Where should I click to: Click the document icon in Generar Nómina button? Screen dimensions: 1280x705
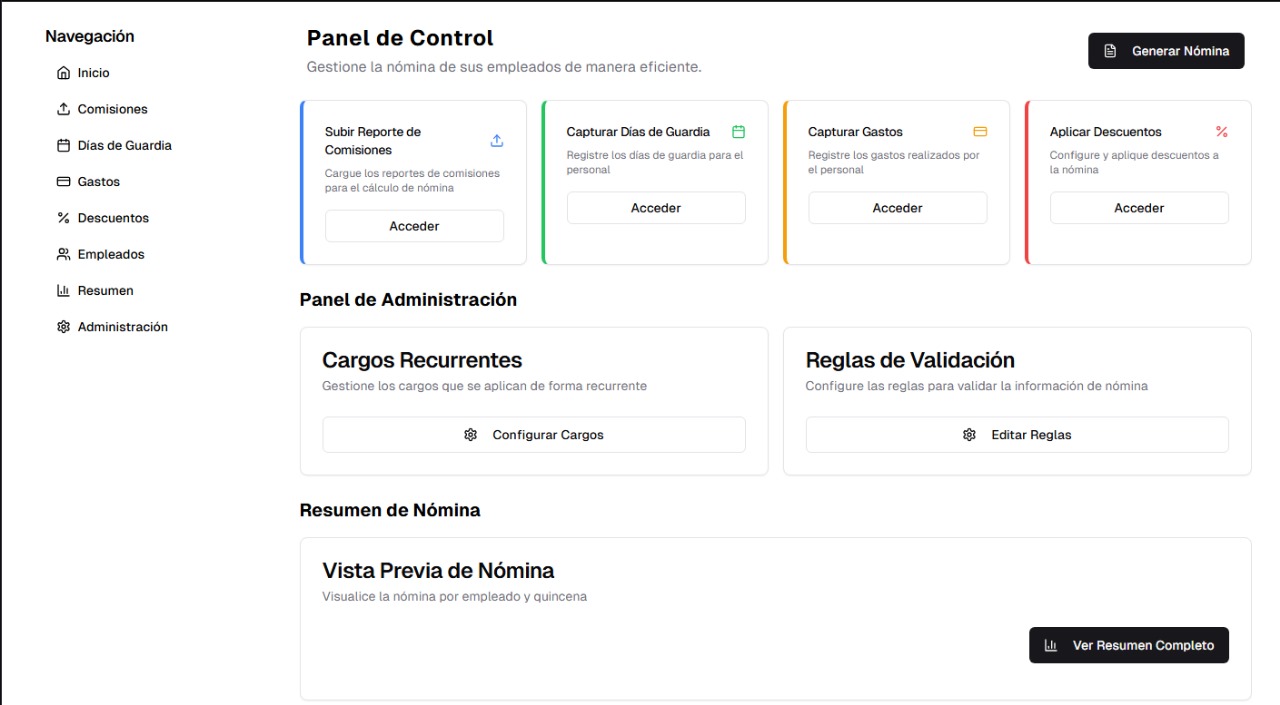(x=1110, y=51)
